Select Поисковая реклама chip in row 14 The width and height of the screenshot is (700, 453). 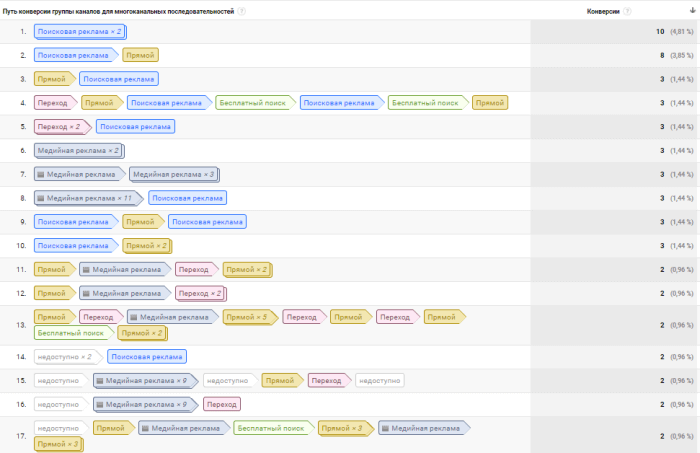[x=147, y=357]
